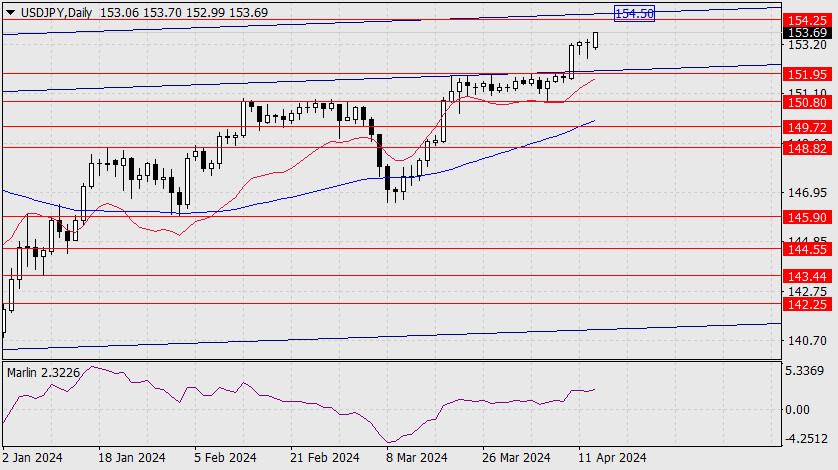Click the 146.95 price scale value
Screen dimensions: 838x470
(x=808, y=192)
